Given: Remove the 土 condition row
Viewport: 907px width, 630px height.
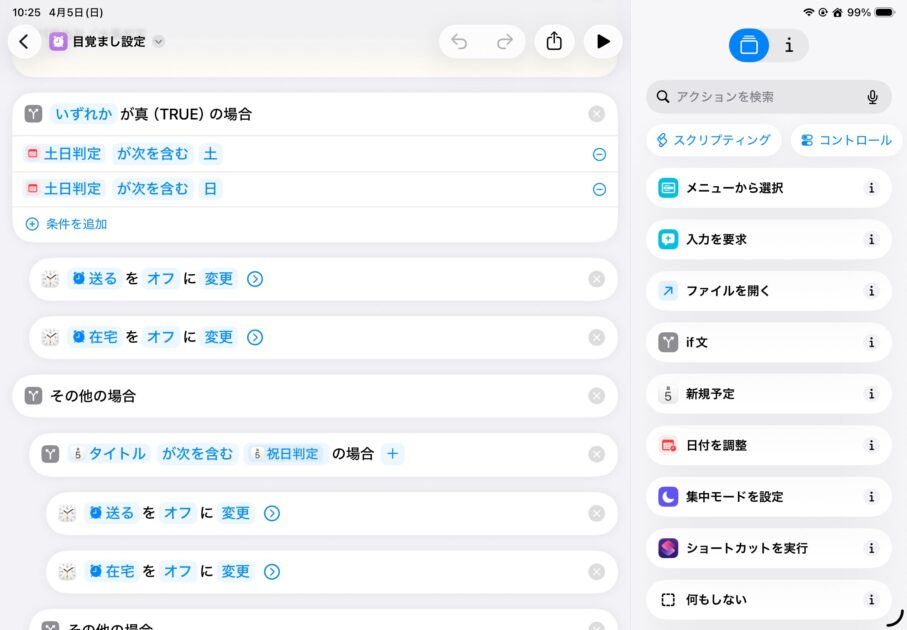Looking at the screenshot, I should (599, 154).
